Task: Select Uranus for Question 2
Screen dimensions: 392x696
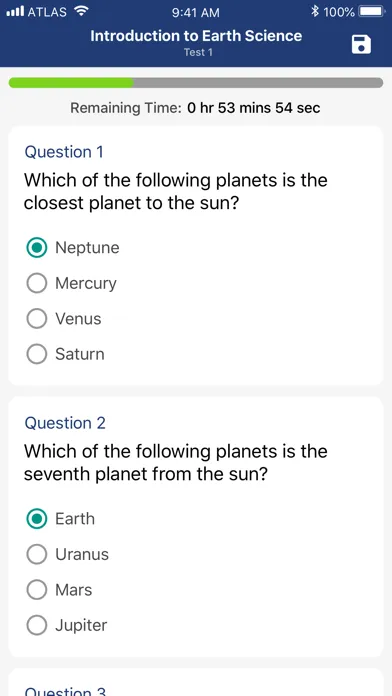Action: (x=36, y=554)
